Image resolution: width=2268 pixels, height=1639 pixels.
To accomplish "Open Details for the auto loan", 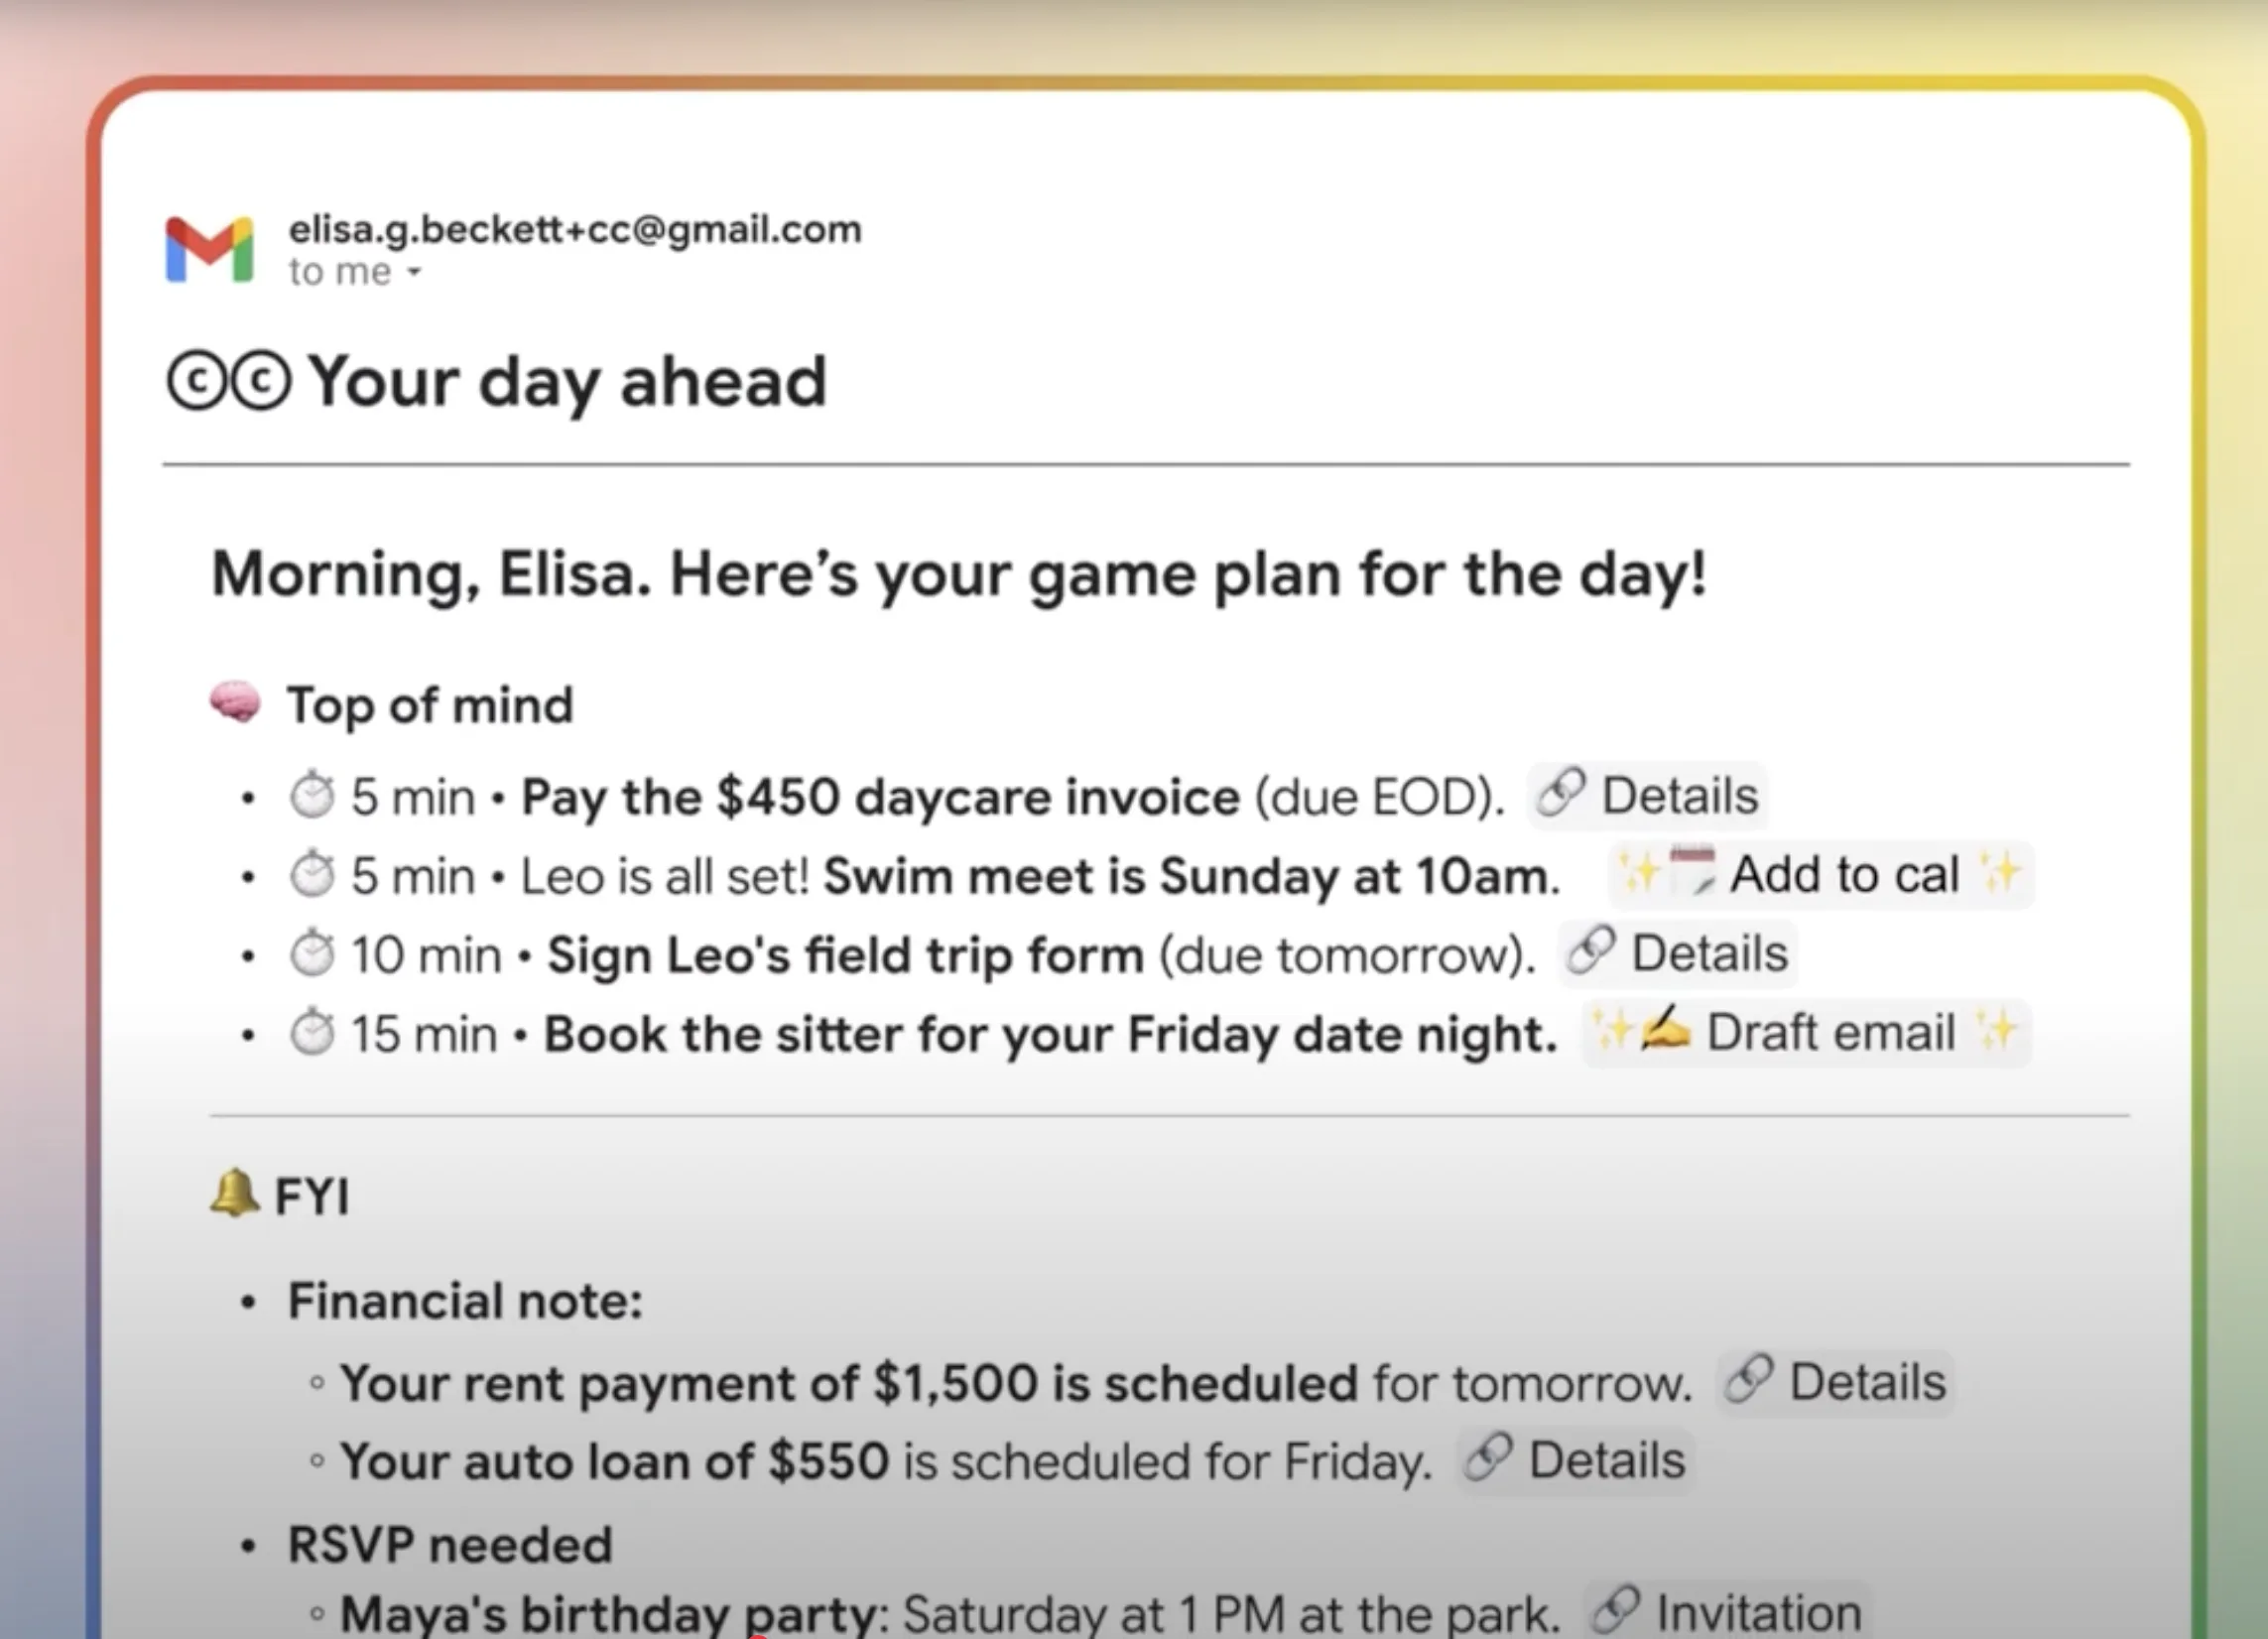I will click(1575, 1461).
